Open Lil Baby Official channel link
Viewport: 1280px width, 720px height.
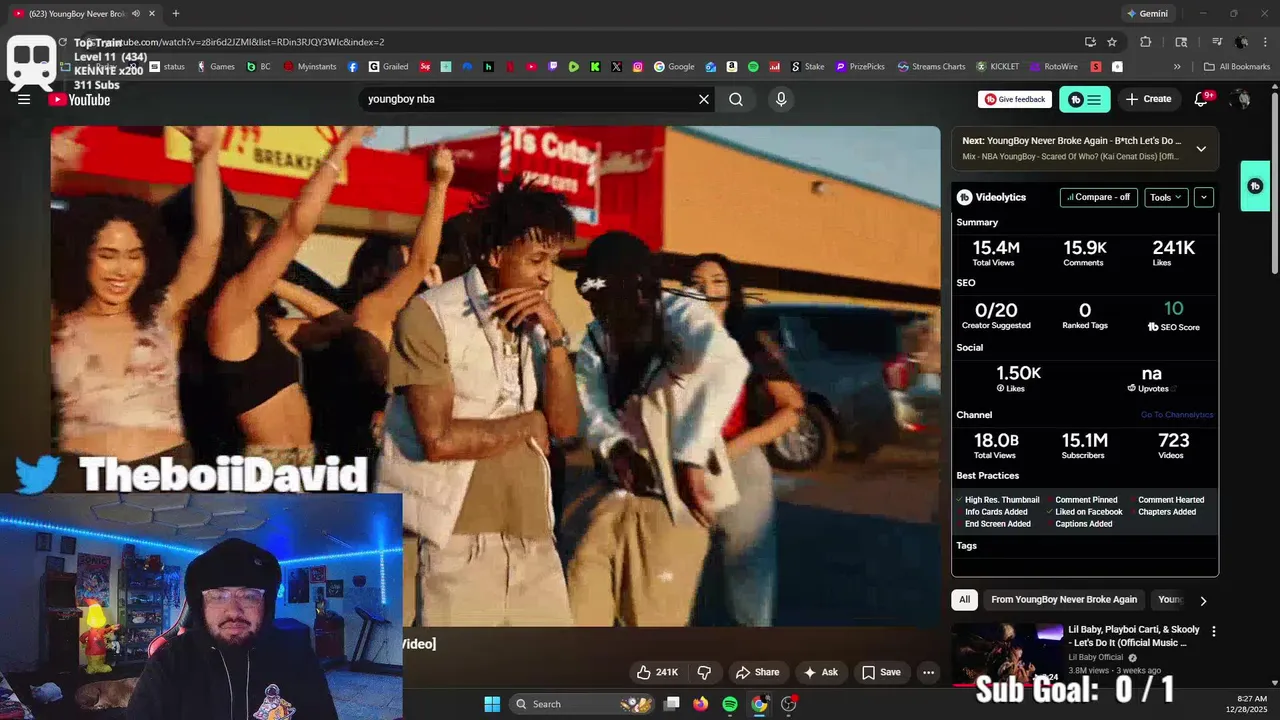pyautogui.click(x=1096, y=657)
